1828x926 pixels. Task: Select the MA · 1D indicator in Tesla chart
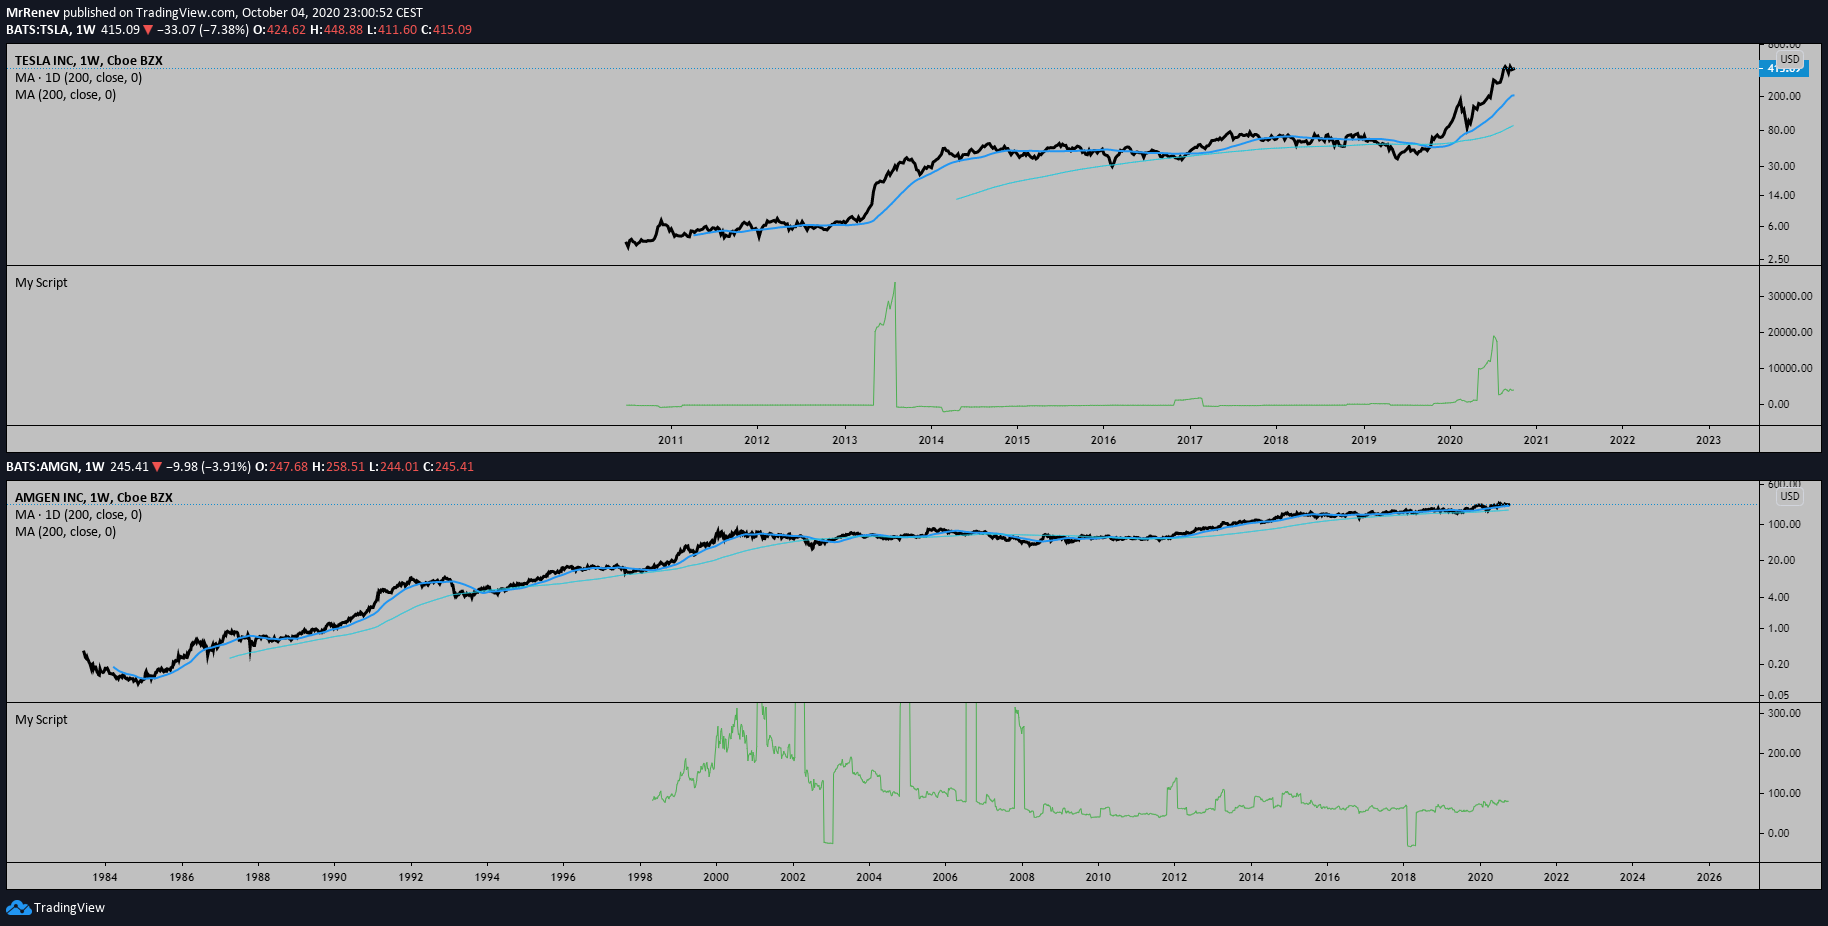(79, 78)
